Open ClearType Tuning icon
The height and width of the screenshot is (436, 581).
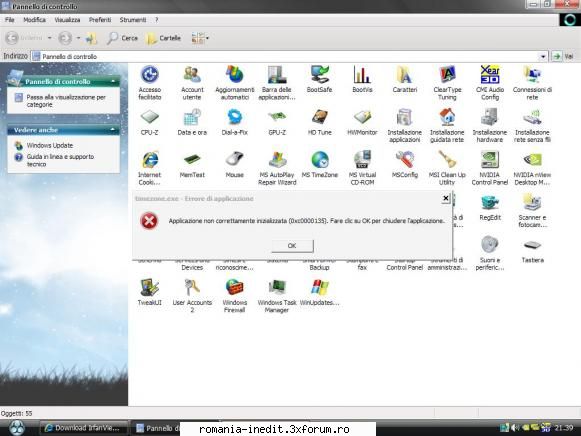tap(447, 83)
